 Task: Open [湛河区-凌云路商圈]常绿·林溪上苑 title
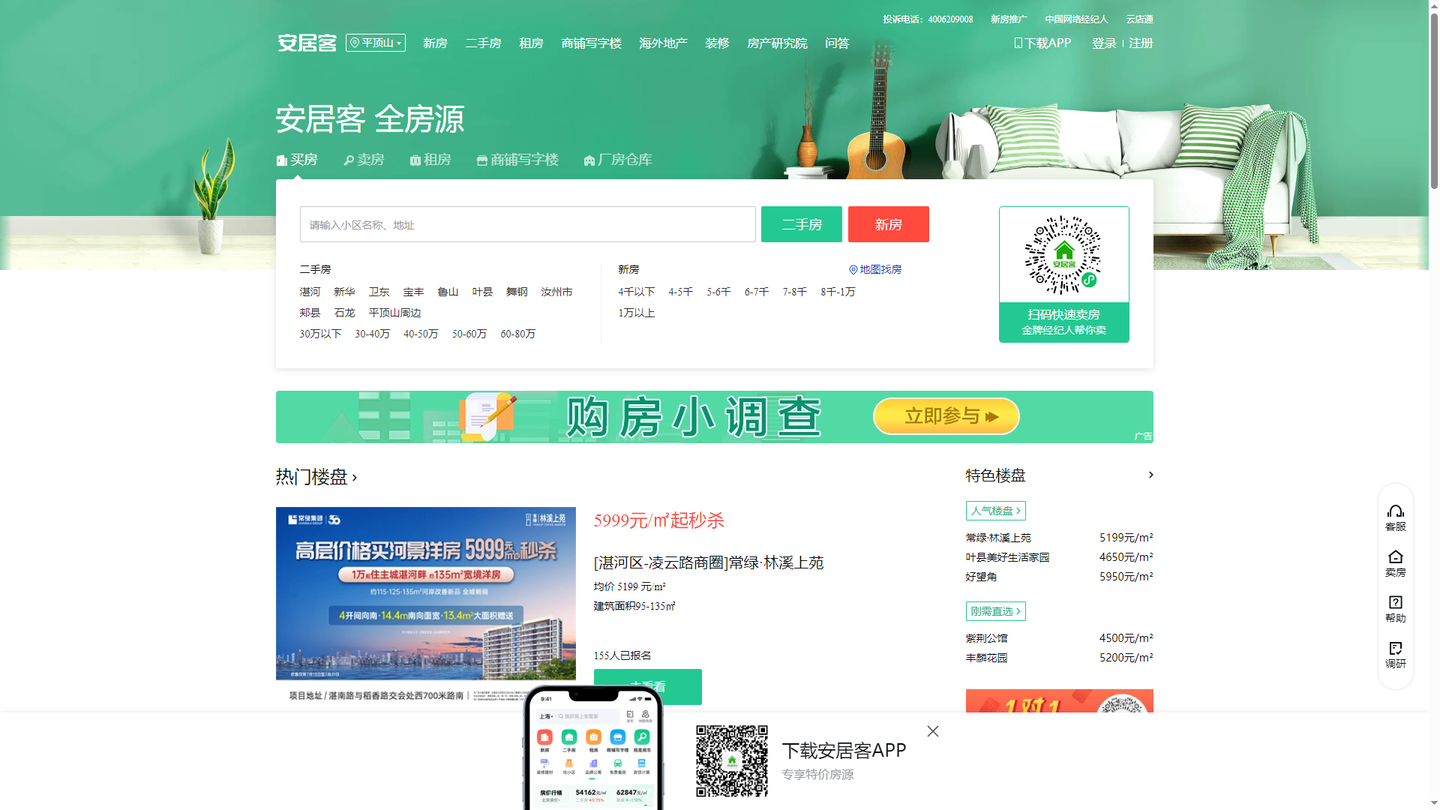[x=709, y=562]
